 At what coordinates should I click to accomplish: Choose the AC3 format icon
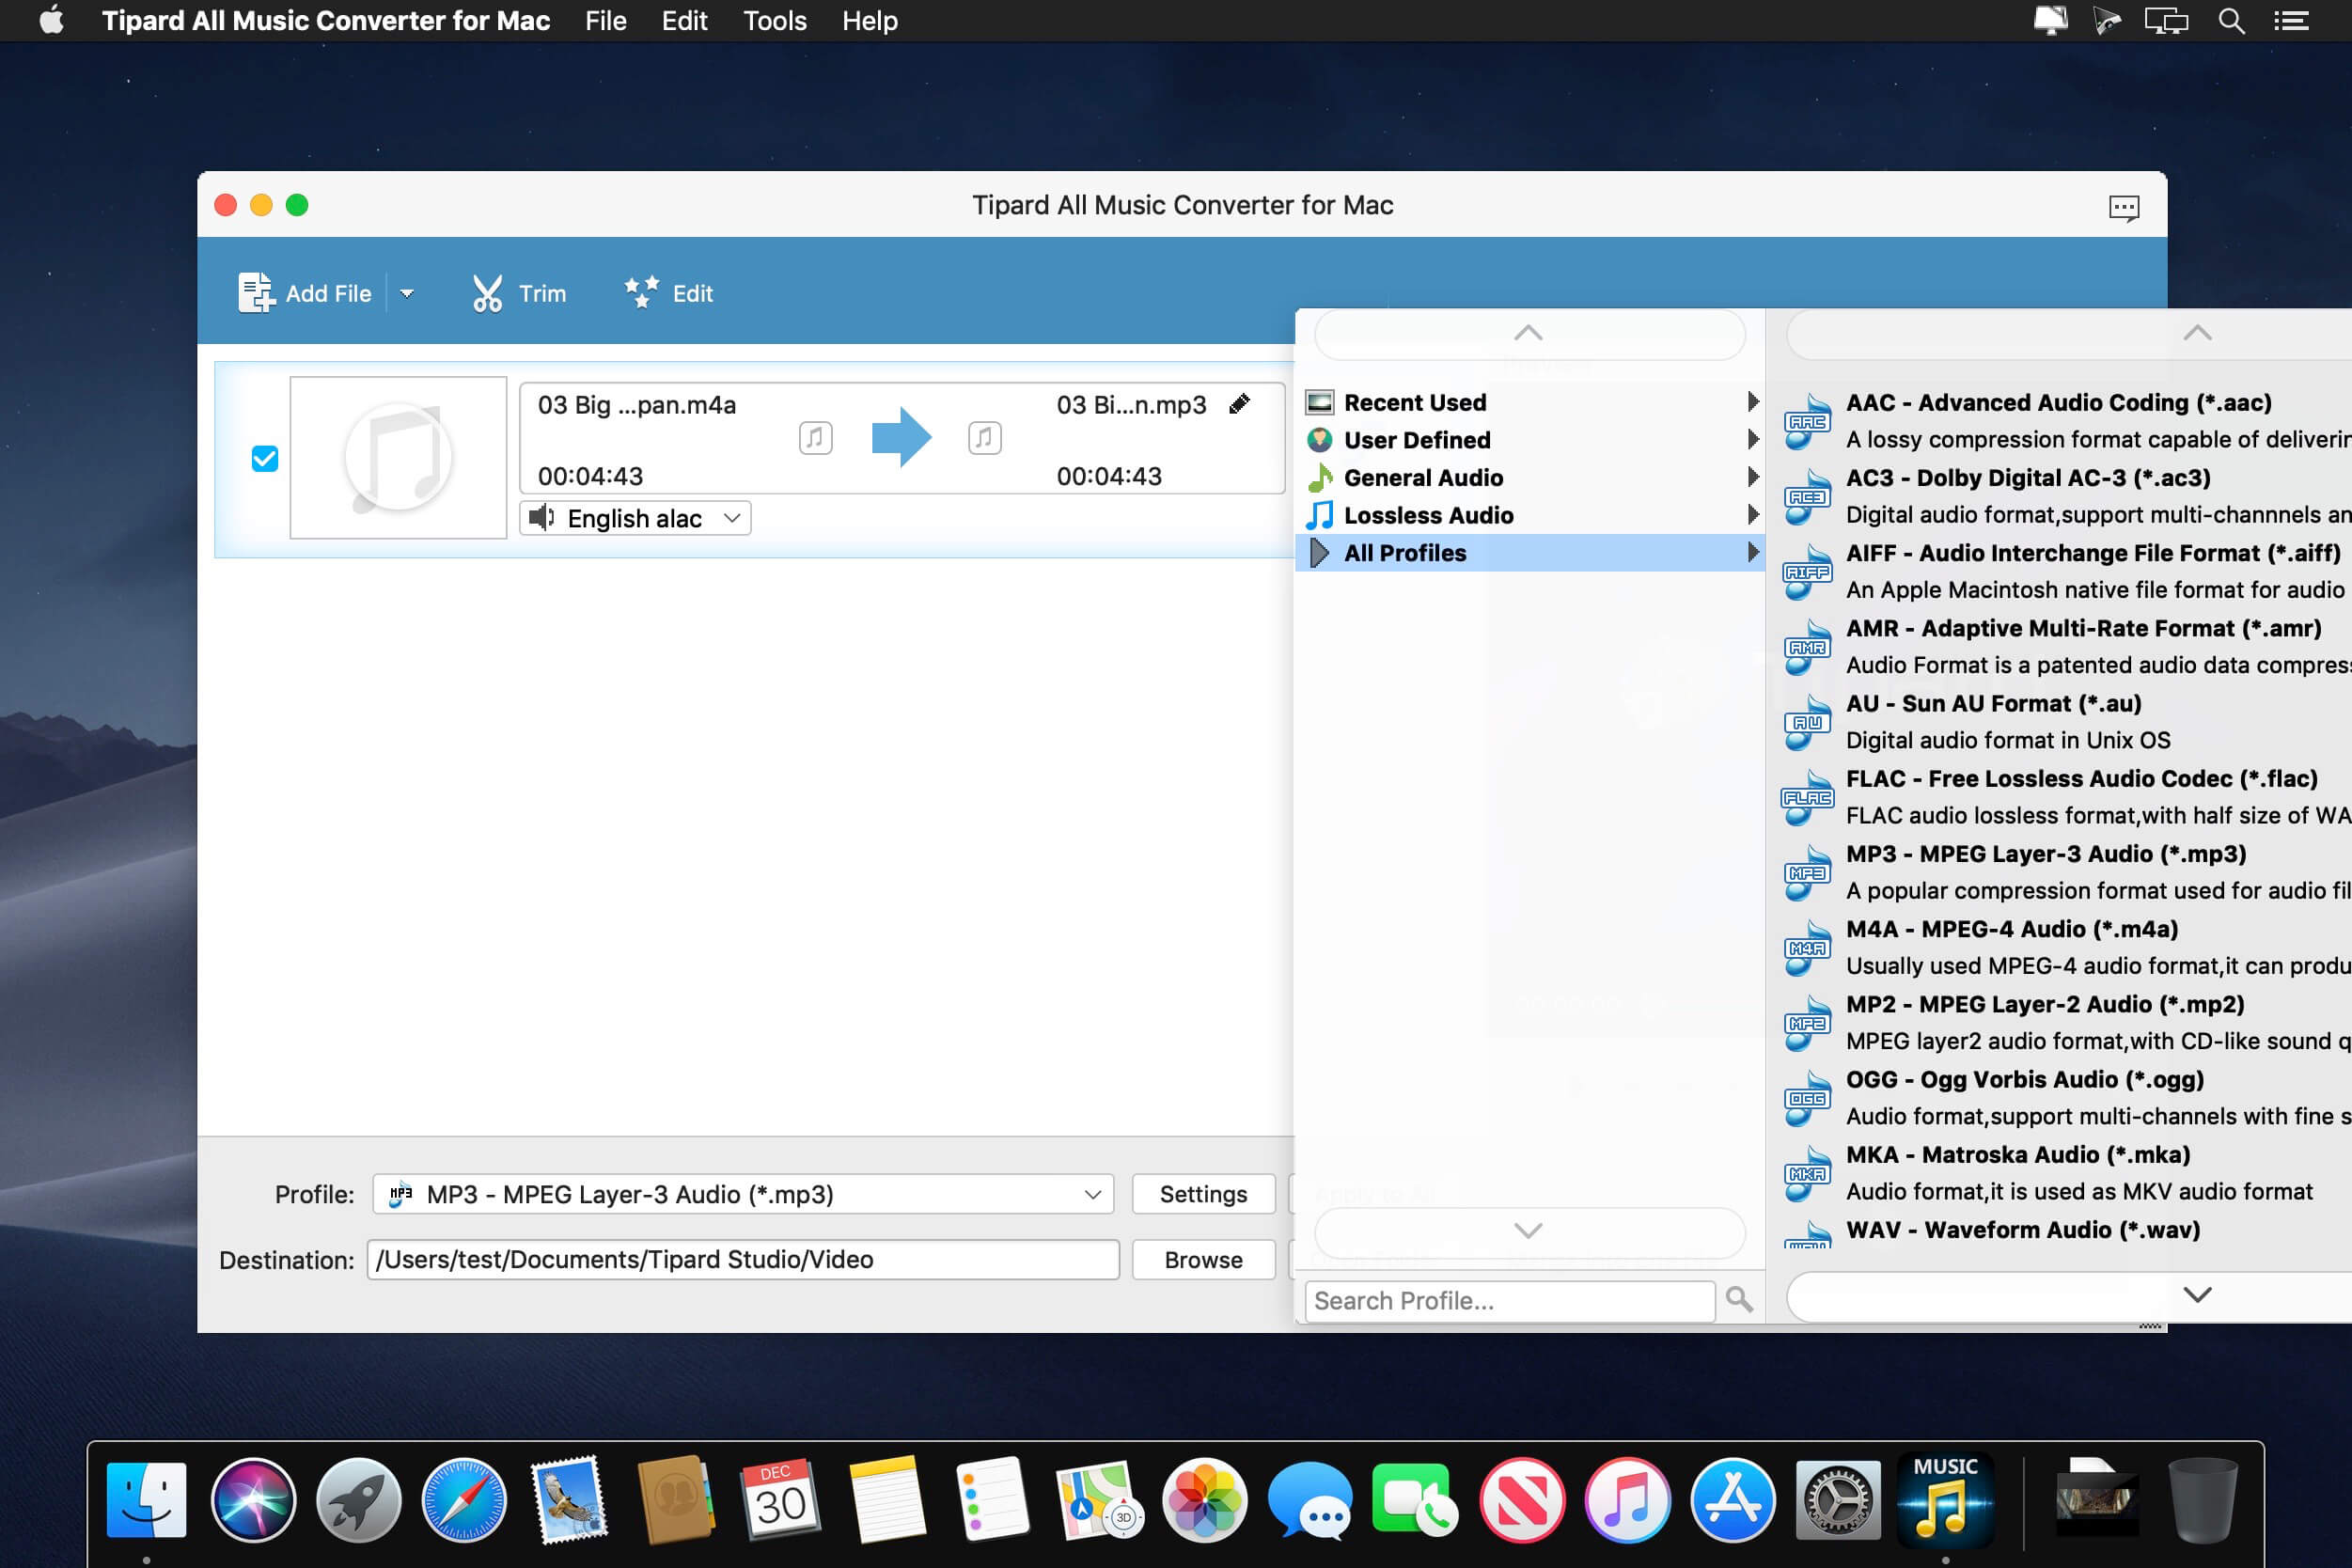point(1808,497)
